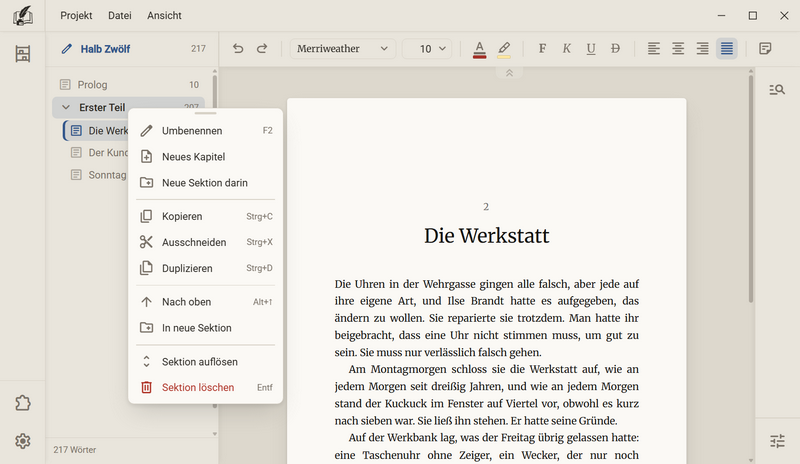Select Ausschneiden menu entry
This screenshot has width=800, height=464.
tap(206, 242)
